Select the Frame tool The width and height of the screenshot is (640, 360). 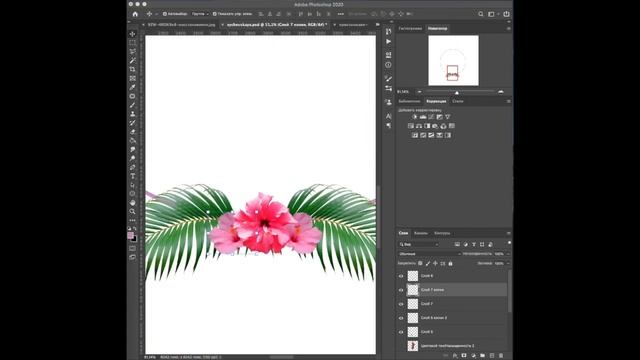pyautogui.click(x=132, y=78)
